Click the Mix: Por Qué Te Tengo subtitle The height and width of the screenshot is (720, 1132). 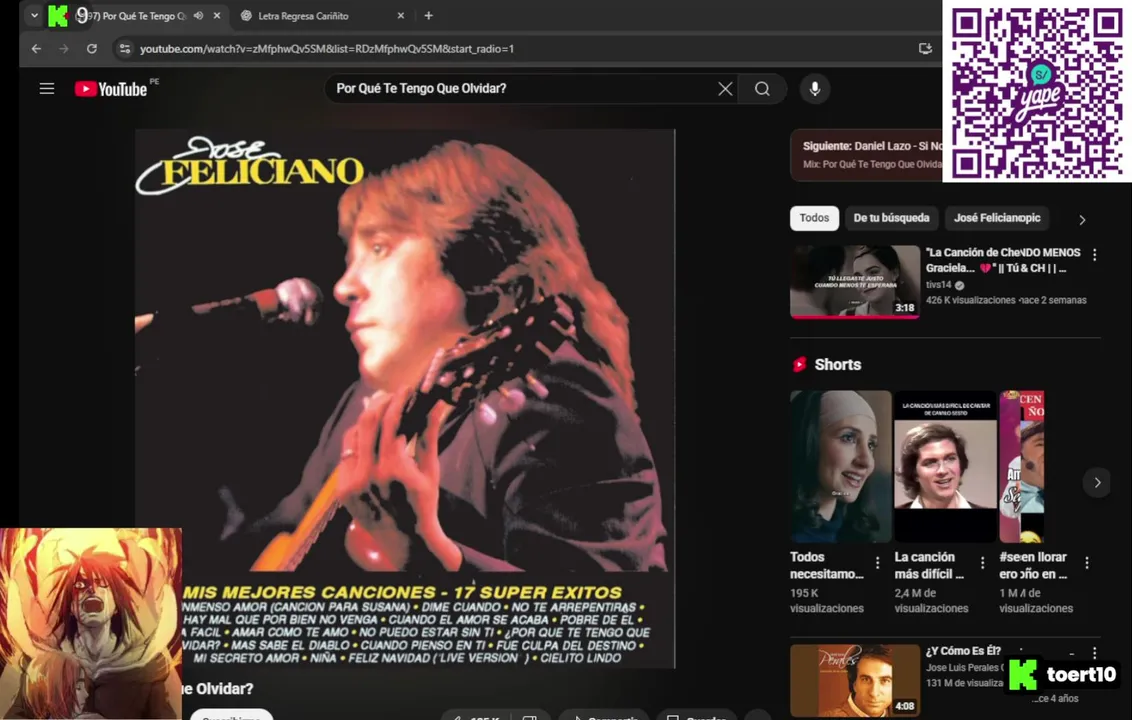click(x=872, y=165)
